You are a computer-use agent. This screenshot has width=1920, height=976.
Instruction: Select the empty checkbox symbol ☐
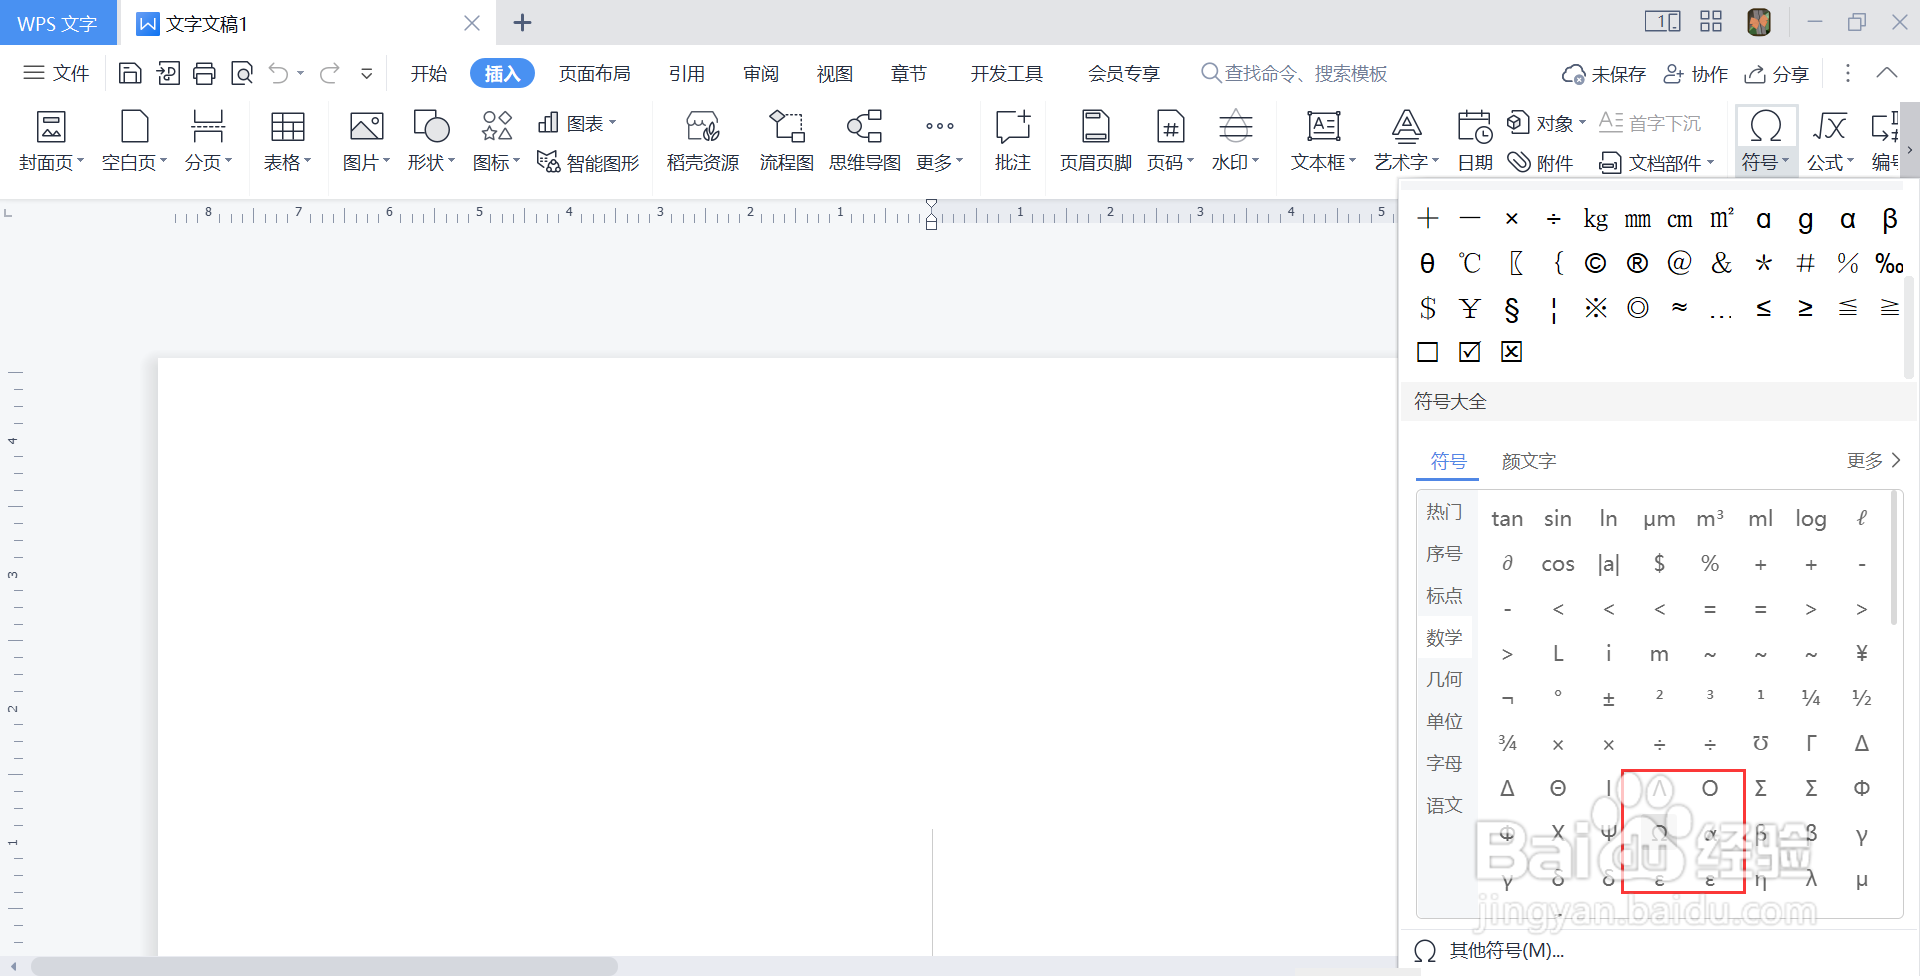1427,351
